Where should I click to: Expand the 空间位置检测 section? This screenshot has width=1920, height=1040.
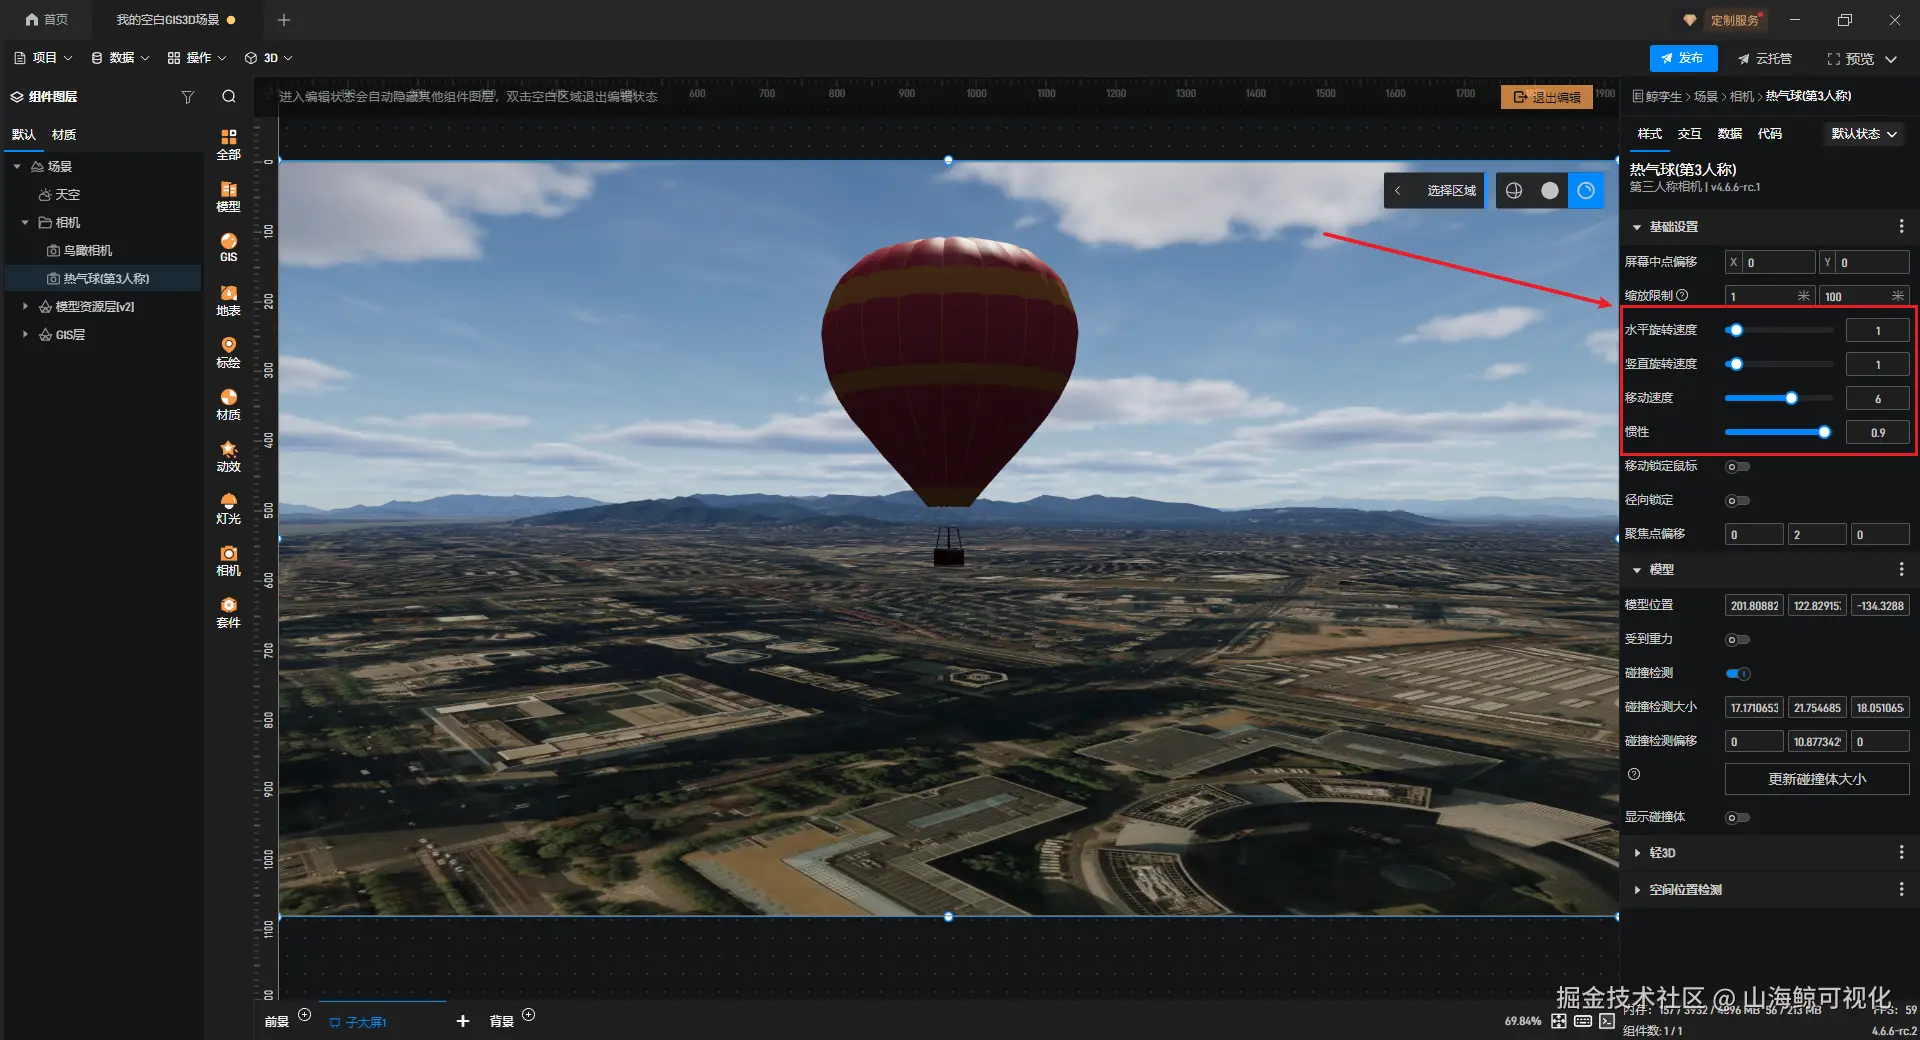[1637, 889]
